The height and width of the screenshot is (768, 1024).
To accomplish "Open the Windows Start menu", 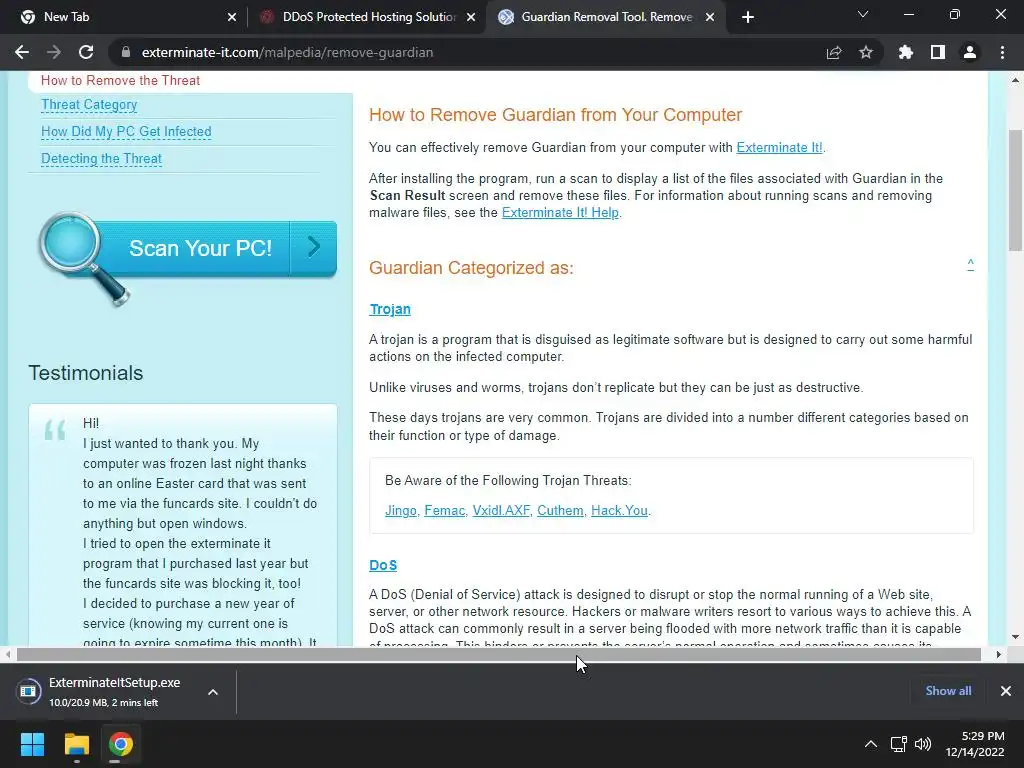I will click(x=32, y=744).
